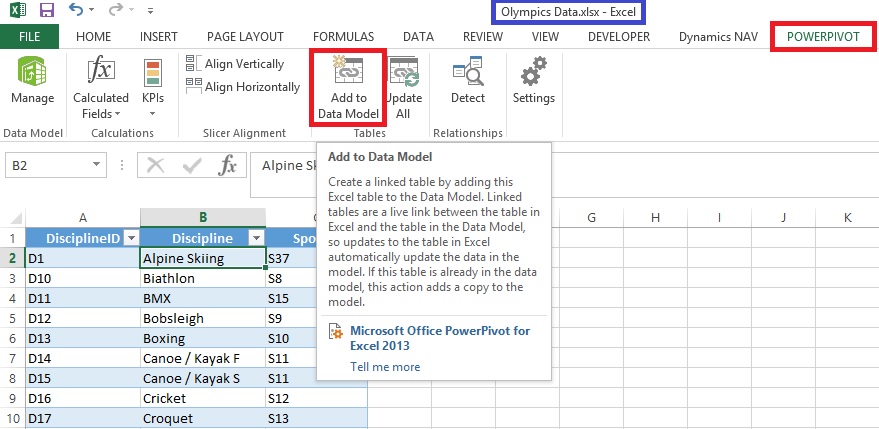Align slicers horizontally
879x429 pixels.
243,86
